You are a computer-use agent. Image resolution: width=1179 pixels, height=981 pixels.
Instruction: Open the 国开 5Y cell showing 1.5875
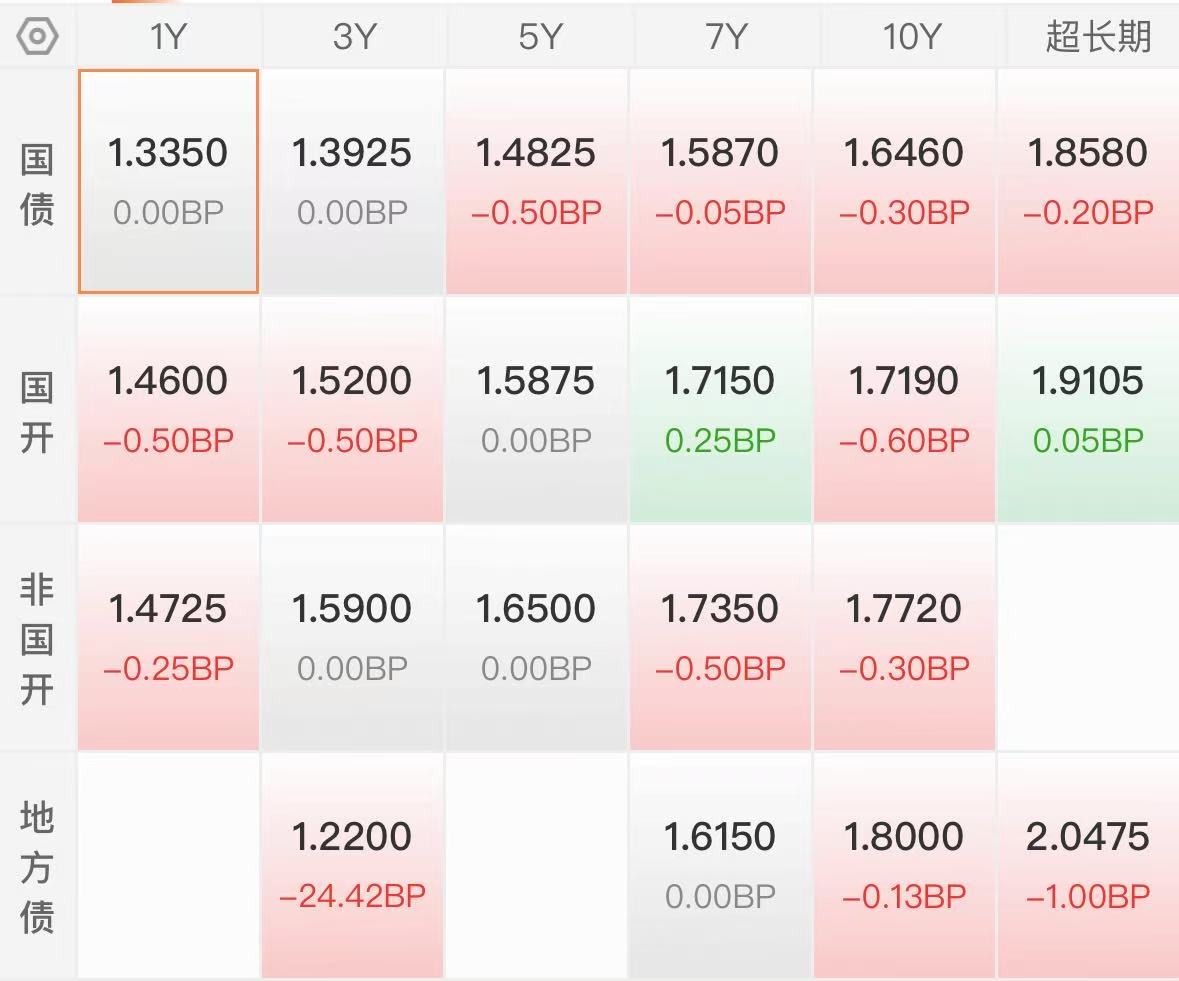click(537, 409)
